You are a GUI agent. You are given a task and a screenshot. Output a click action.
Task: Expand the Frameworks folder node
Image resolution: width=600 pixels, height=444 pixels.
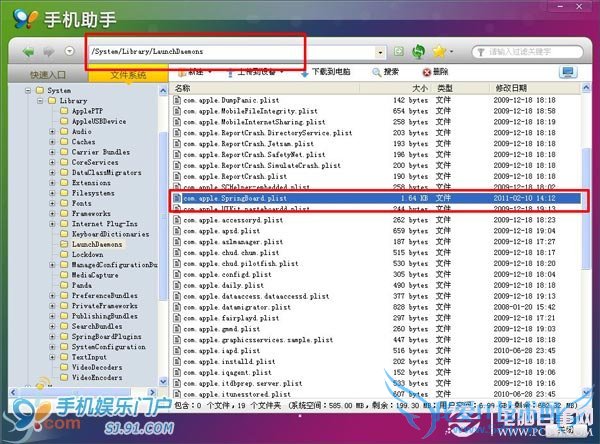(x=52, y=214)
